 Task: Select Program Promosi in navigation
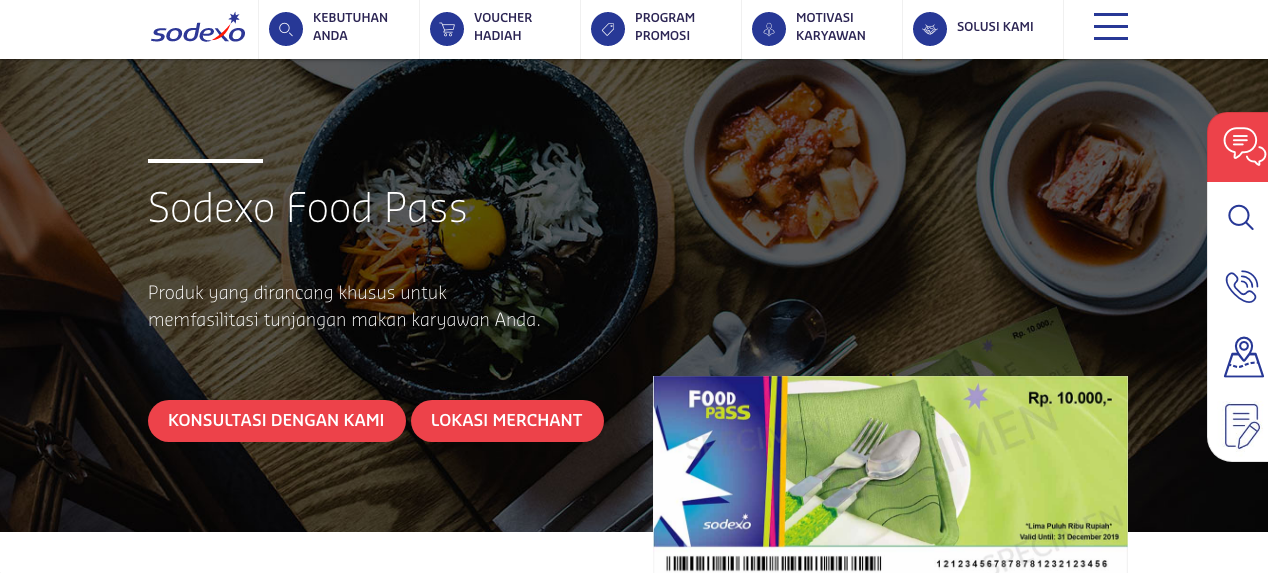pyautogui.click(x=665, y=27)
